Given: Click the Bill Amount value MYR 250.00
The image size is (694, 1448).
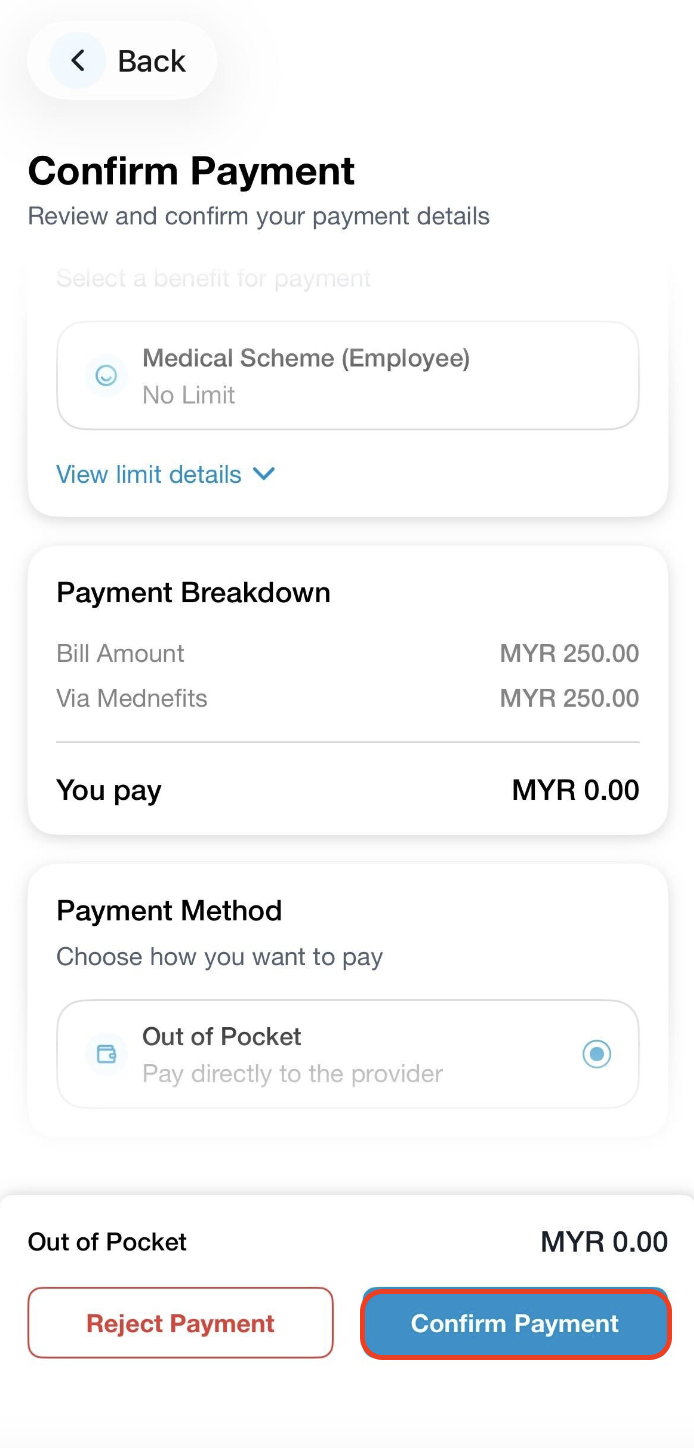Looking at the screenshot, I should pyautogui.click(x=569, y=654).
